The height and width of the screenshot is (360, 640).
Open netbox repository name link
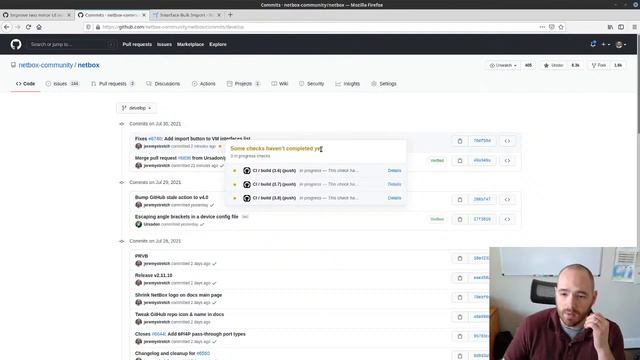click(89, 65)
